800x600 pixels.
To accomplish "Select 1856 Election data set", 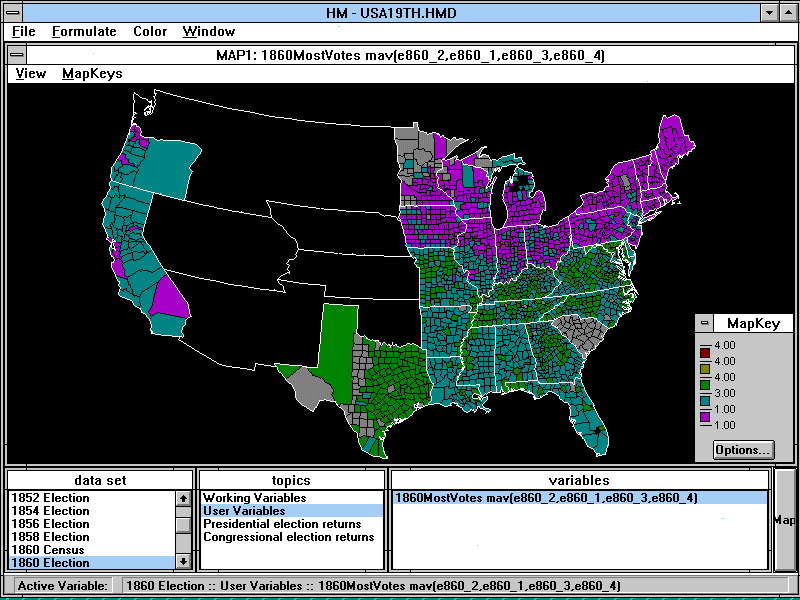I will coord(92,524).
